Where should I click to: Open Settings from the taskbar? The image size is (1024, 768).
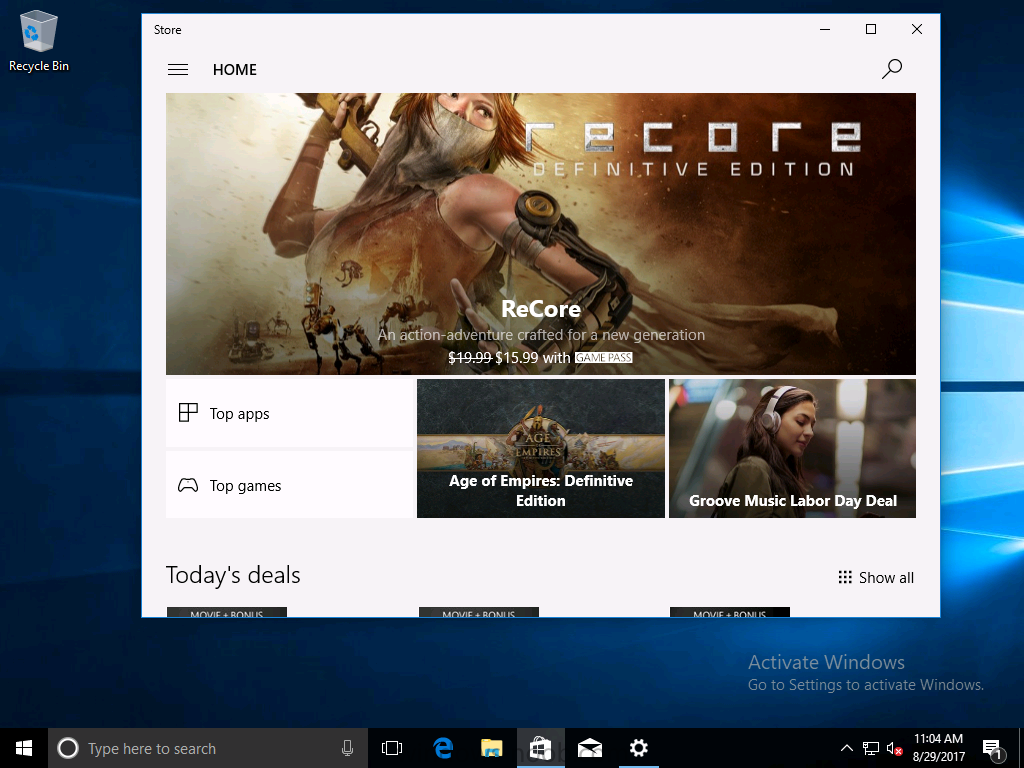tap(639, 748)
